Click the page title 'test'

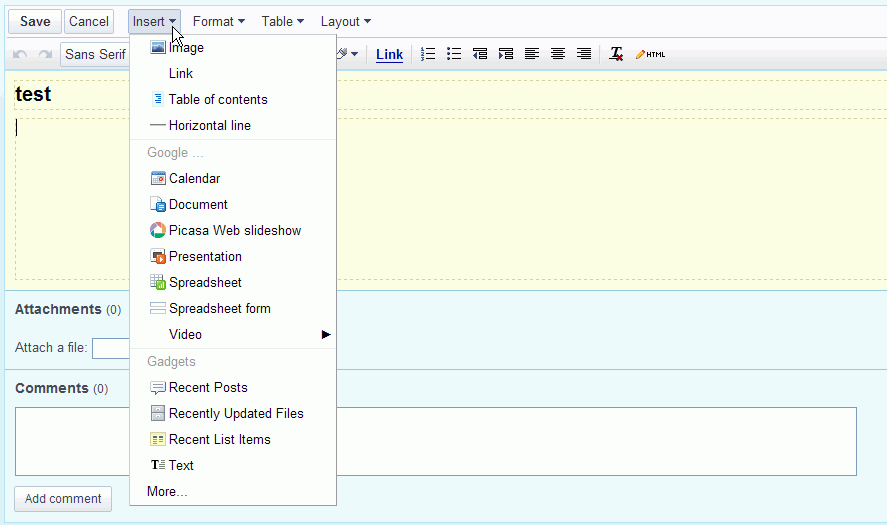pyautogui.click(x=33, y=94)
